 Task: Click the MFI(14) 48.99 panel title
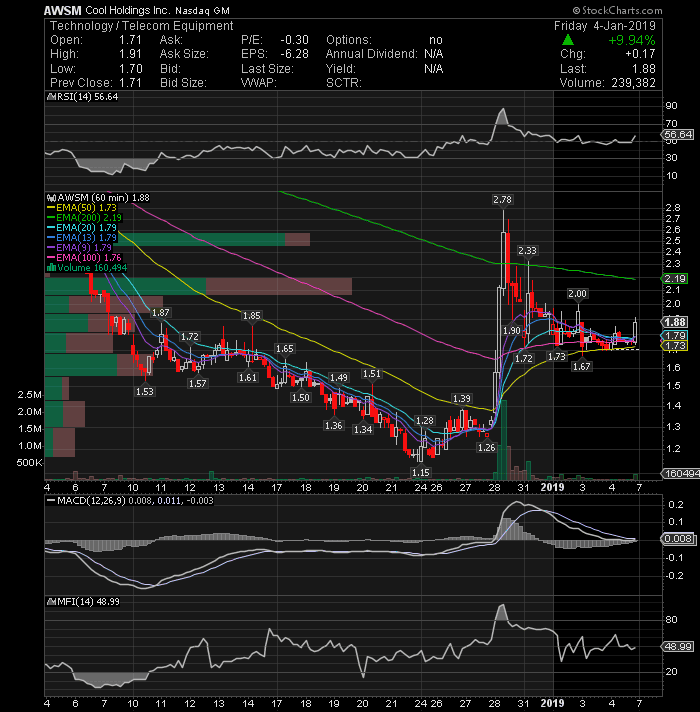click(x=84, y=602)
